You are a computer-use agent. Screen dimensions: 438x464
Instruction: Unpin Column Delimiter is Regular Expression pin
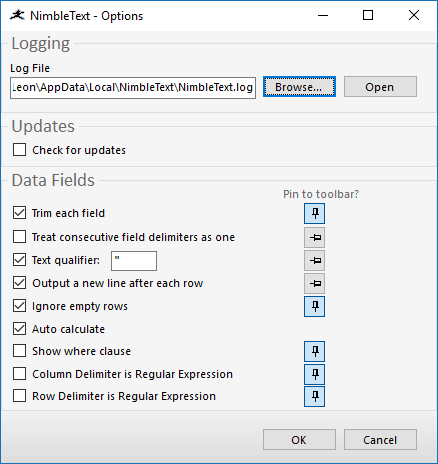314,374
